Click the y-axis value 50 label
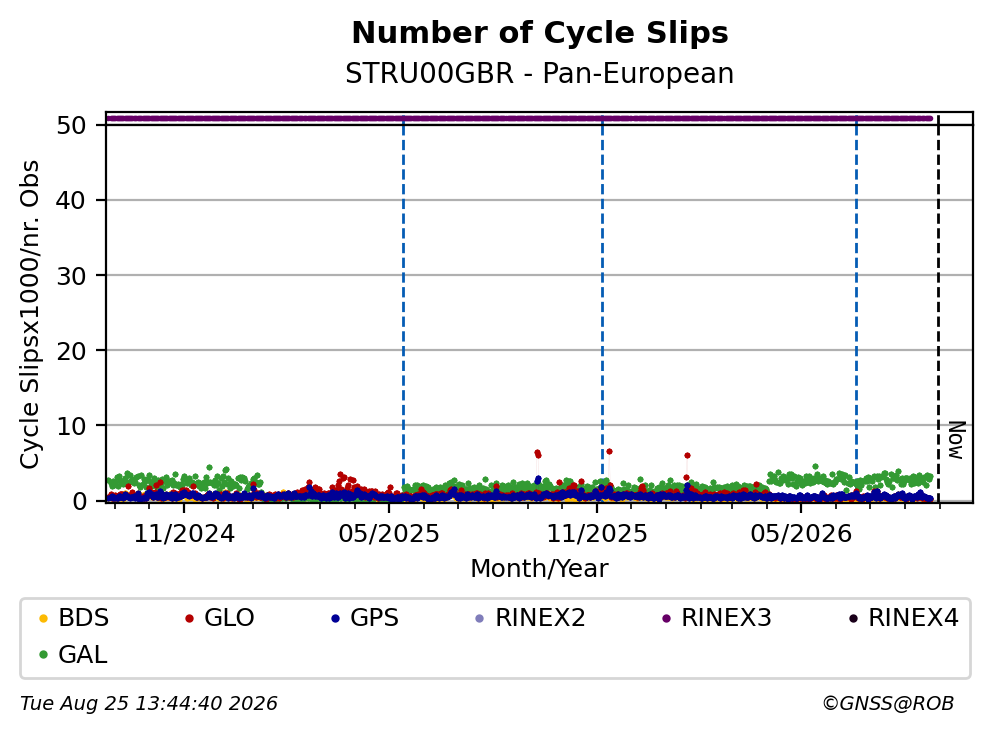The width and height of the screenshot is (993, 734). coord(71,125)
